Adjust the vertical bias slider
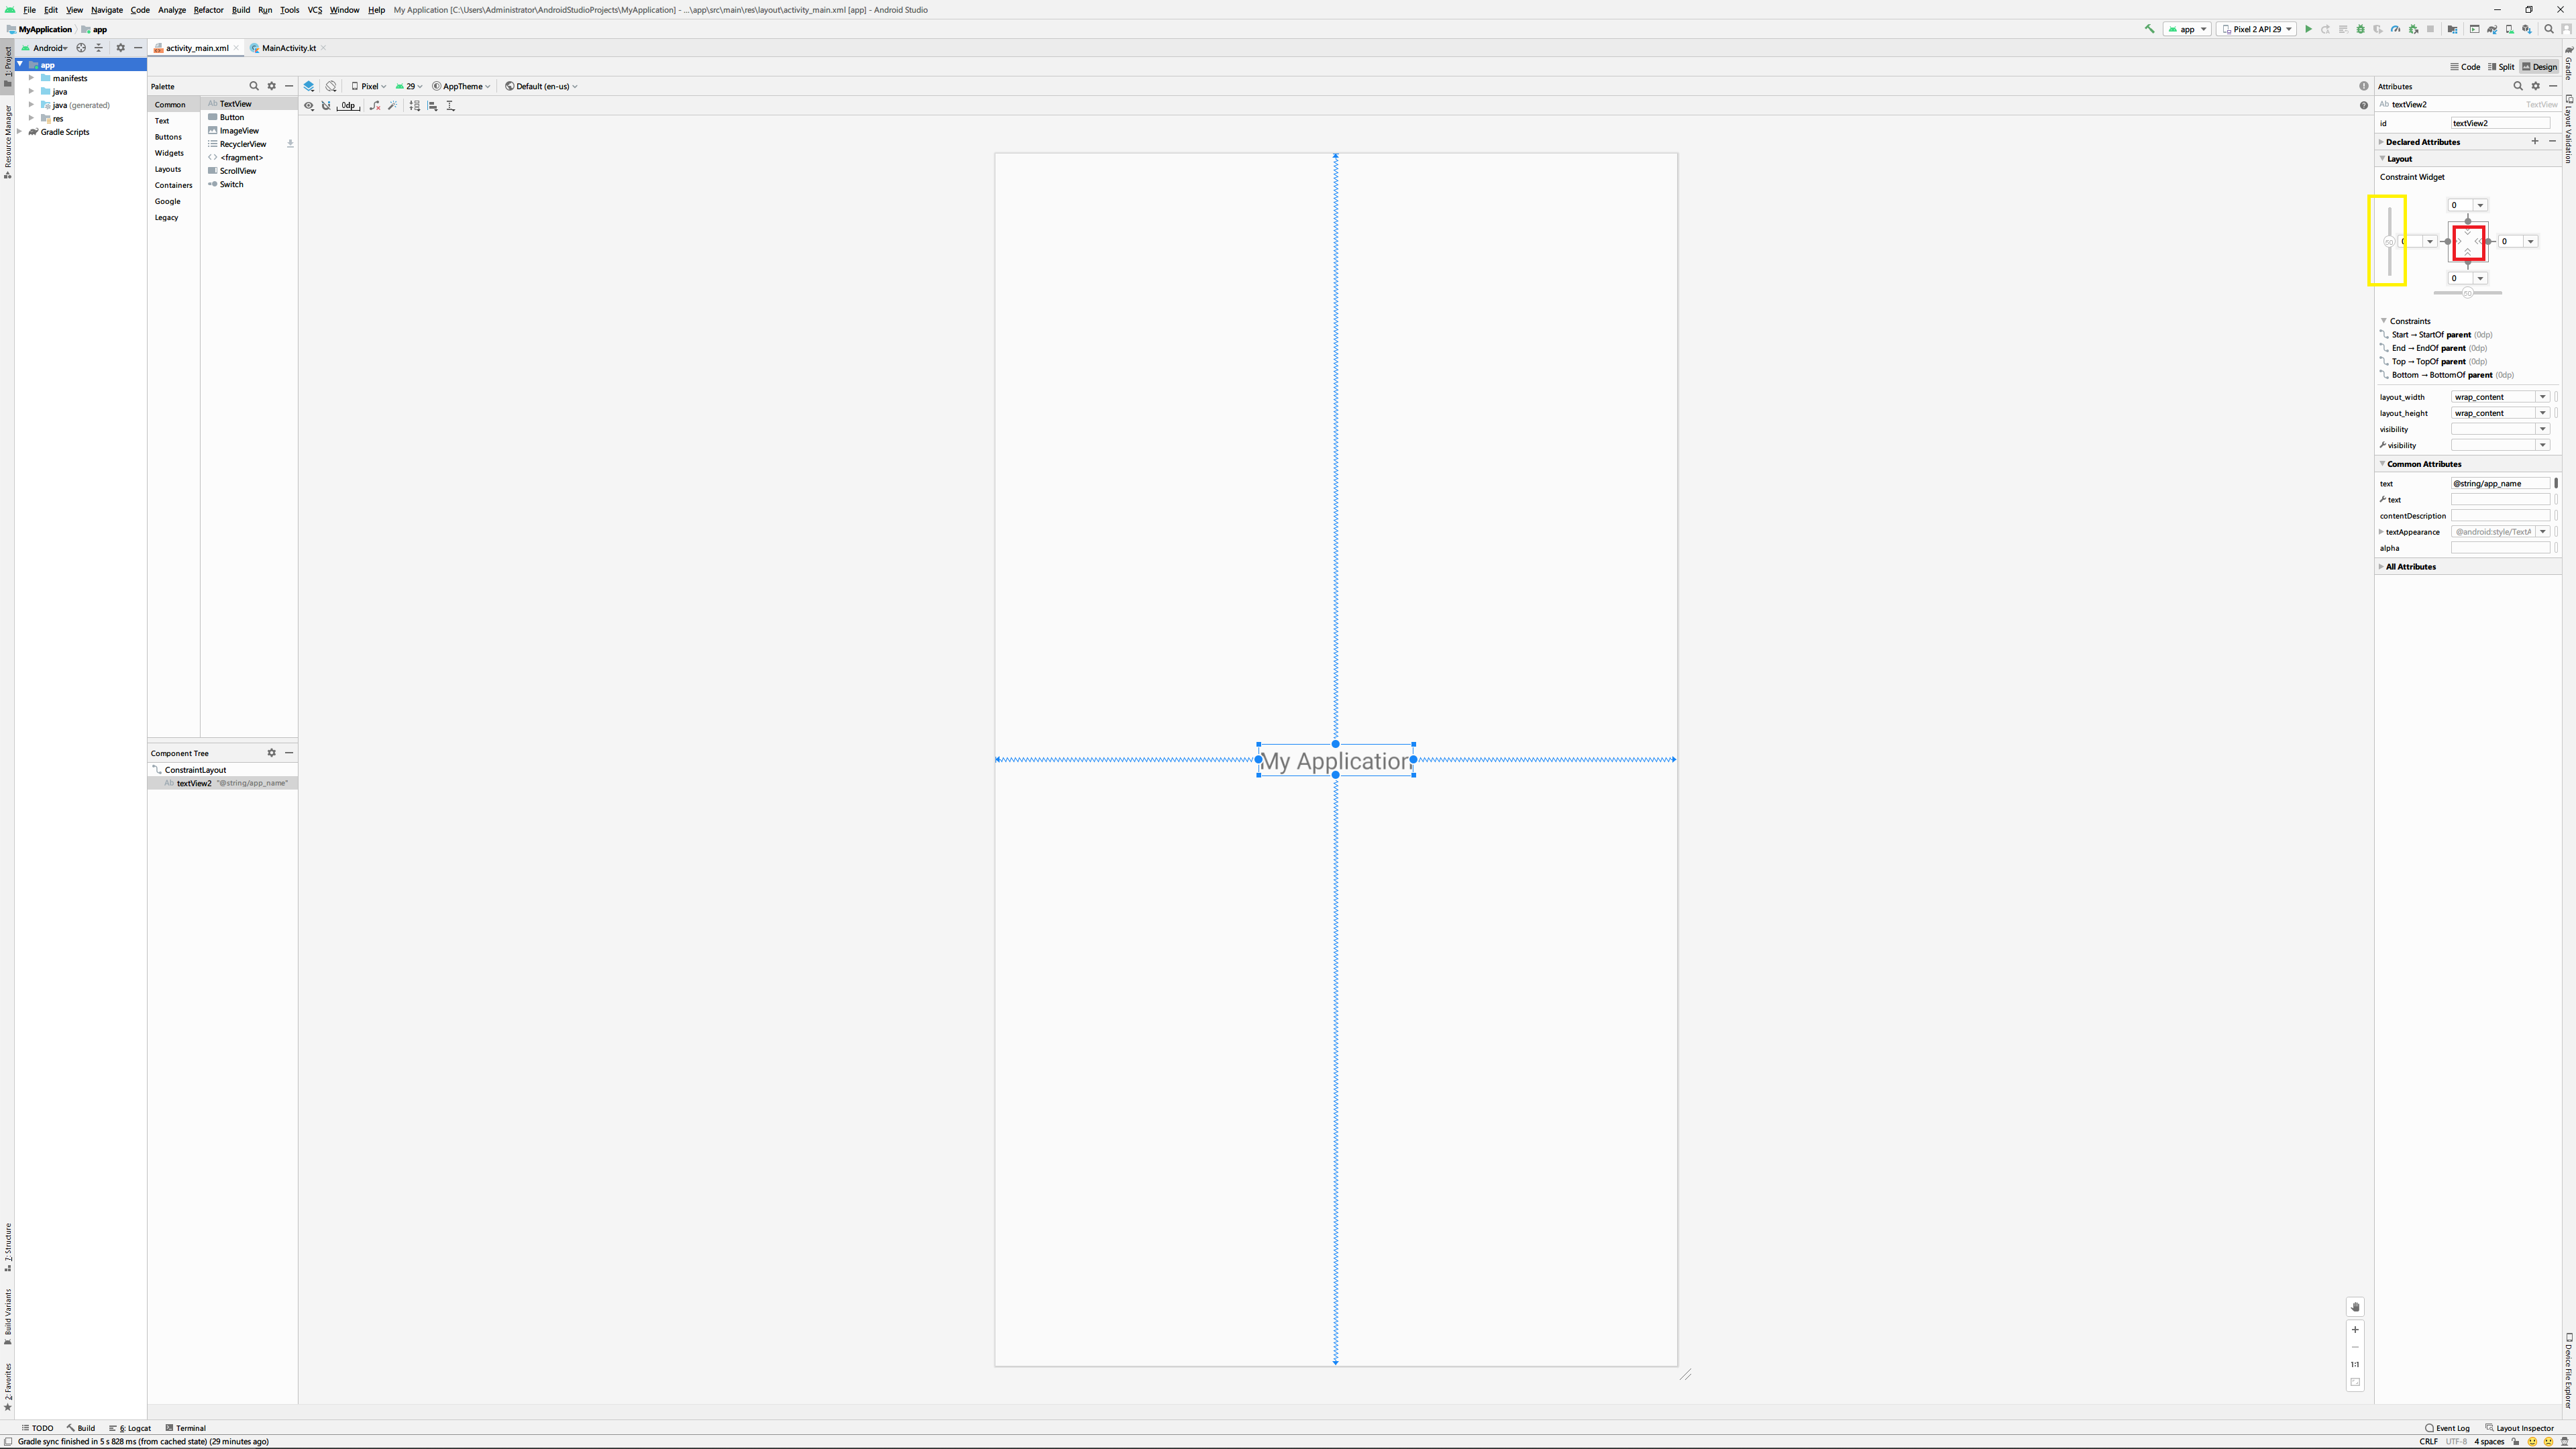 pos(2389,242)
